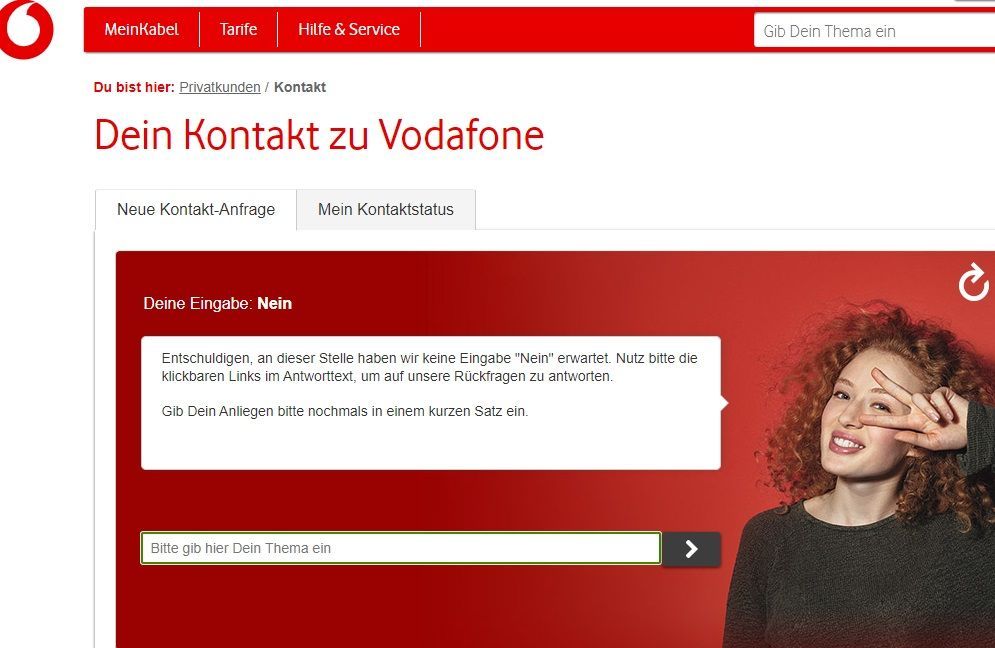
Task: Click the Vodafone logo icon
Action: point(26,29)
